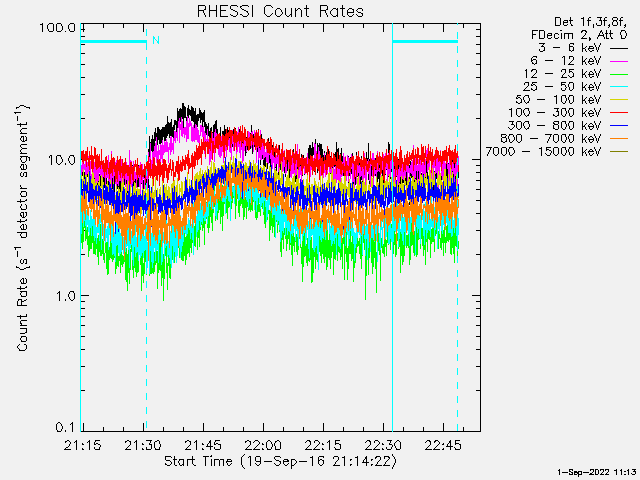The height and width of the screenshot is (480, 640).
Task: Click the horizontal cyan bar above 21:15-21:30
Action: pos(113,41)
